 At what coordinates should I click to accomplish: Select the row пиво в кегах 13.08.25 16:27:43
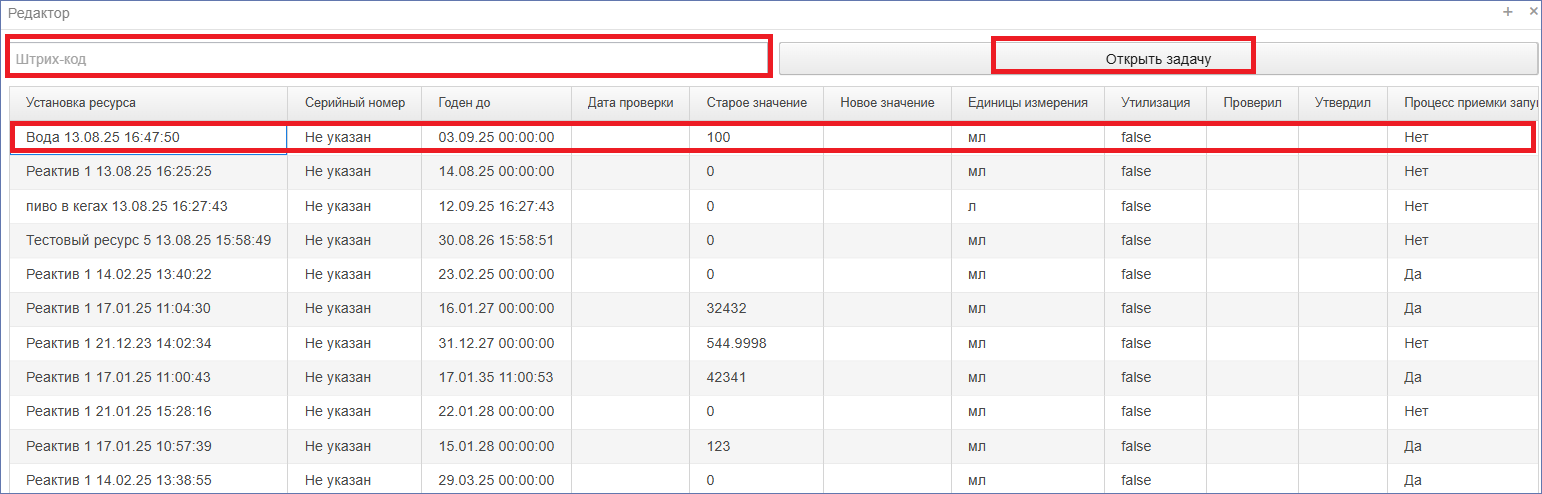[774, 206]
